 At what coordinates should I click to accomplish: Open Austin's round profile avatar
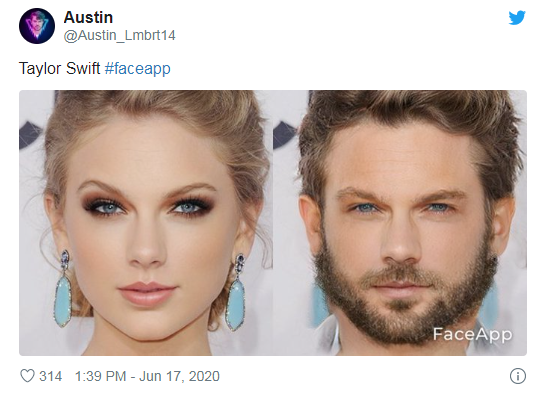tap(37, 26)
